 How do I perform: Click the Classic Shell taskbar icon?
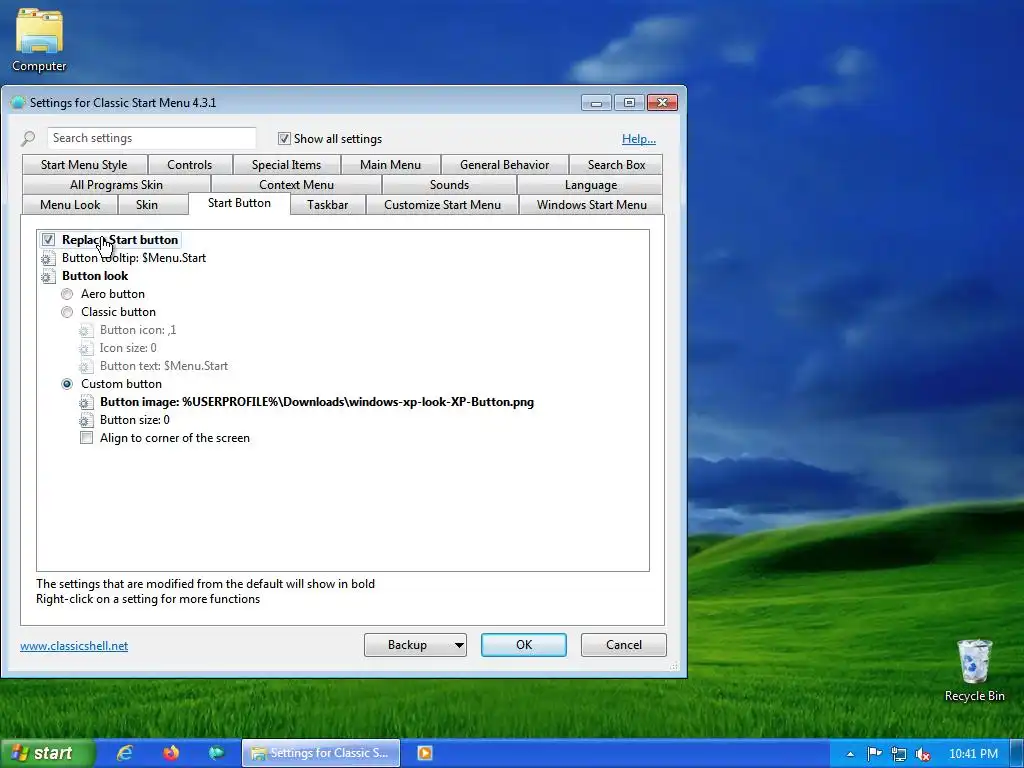[x=217, y=753]
